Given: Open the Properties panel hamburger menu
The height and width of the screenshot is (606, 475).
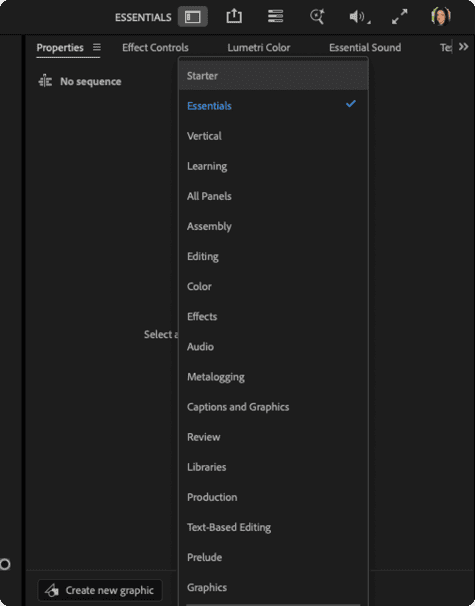Looking at the screenshot, I should click(97, 47).
